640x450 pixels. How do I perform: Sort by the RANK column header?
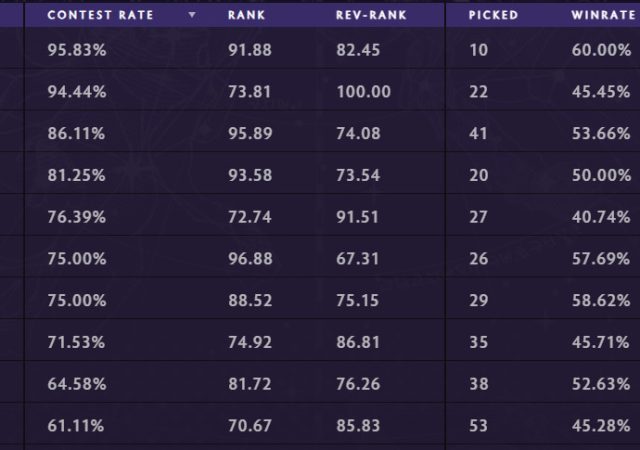pos(245,16)
